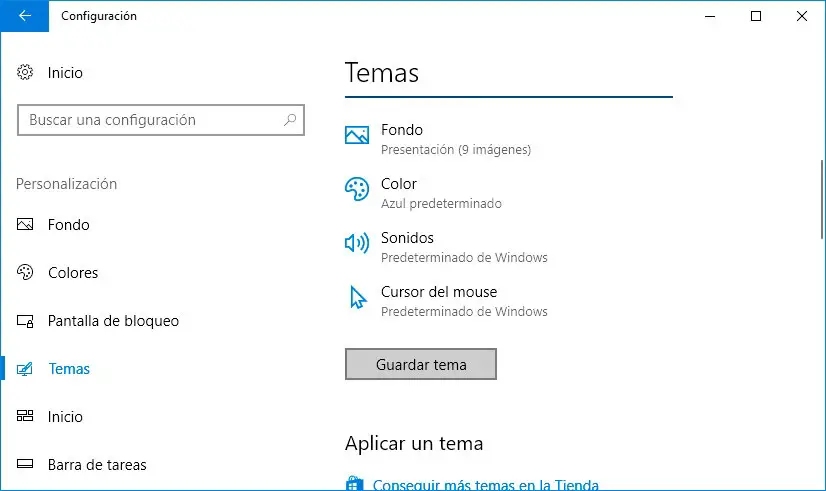
Task: Click the theme Color palette icon
Action: 357,190
